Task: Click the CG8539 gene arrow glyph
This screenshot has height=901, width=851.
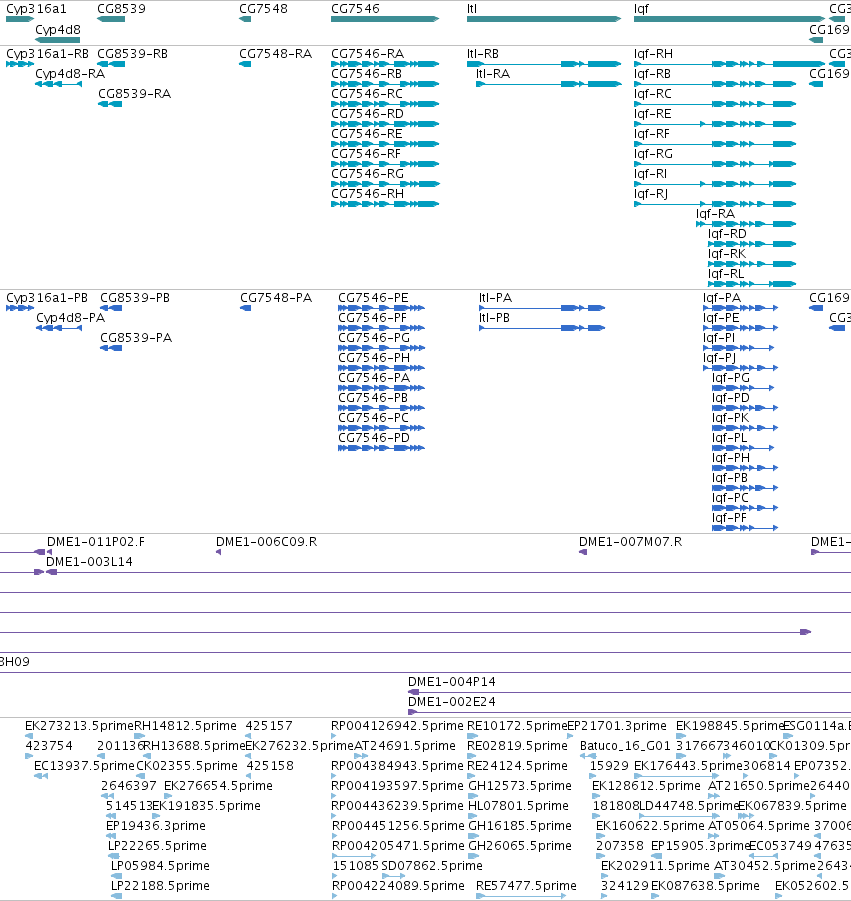Action: tap(111, 19)
